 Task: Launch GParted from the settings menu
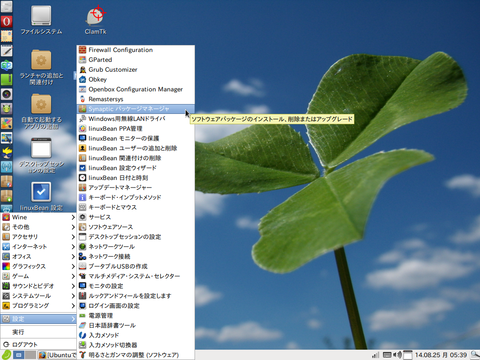[x=136, y=60]
